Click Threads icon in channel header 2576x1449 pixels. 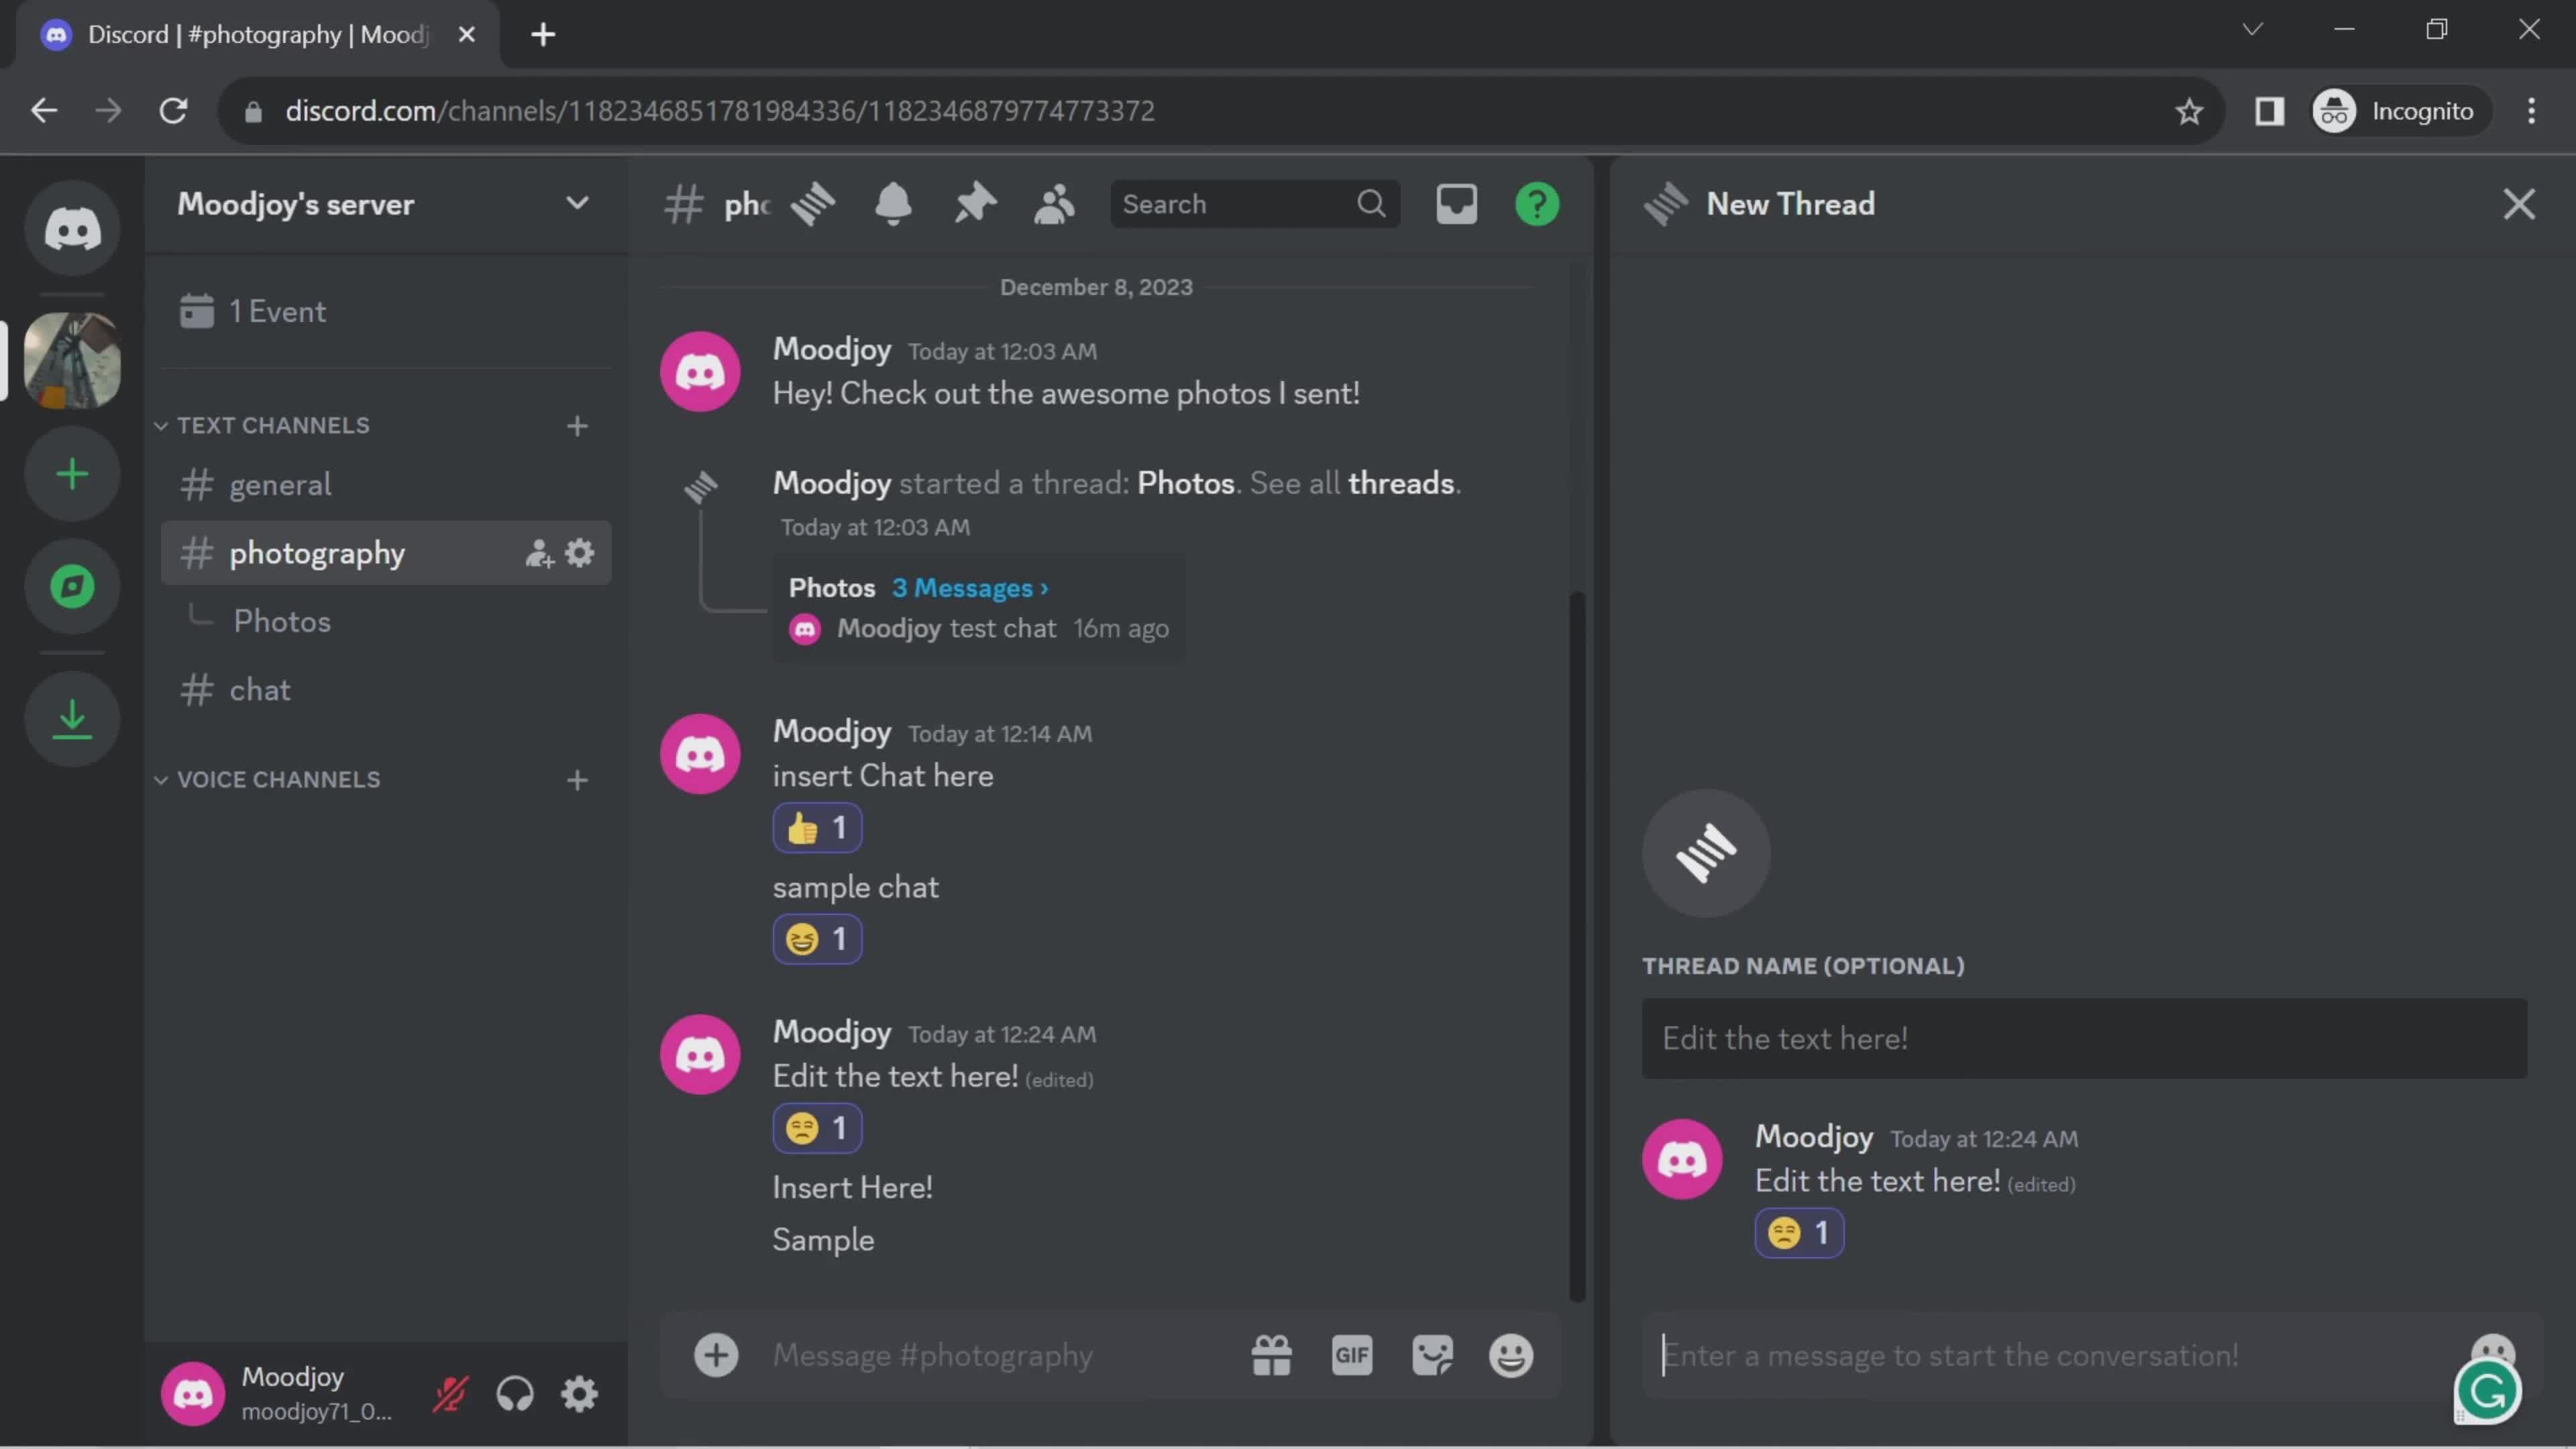813,203
